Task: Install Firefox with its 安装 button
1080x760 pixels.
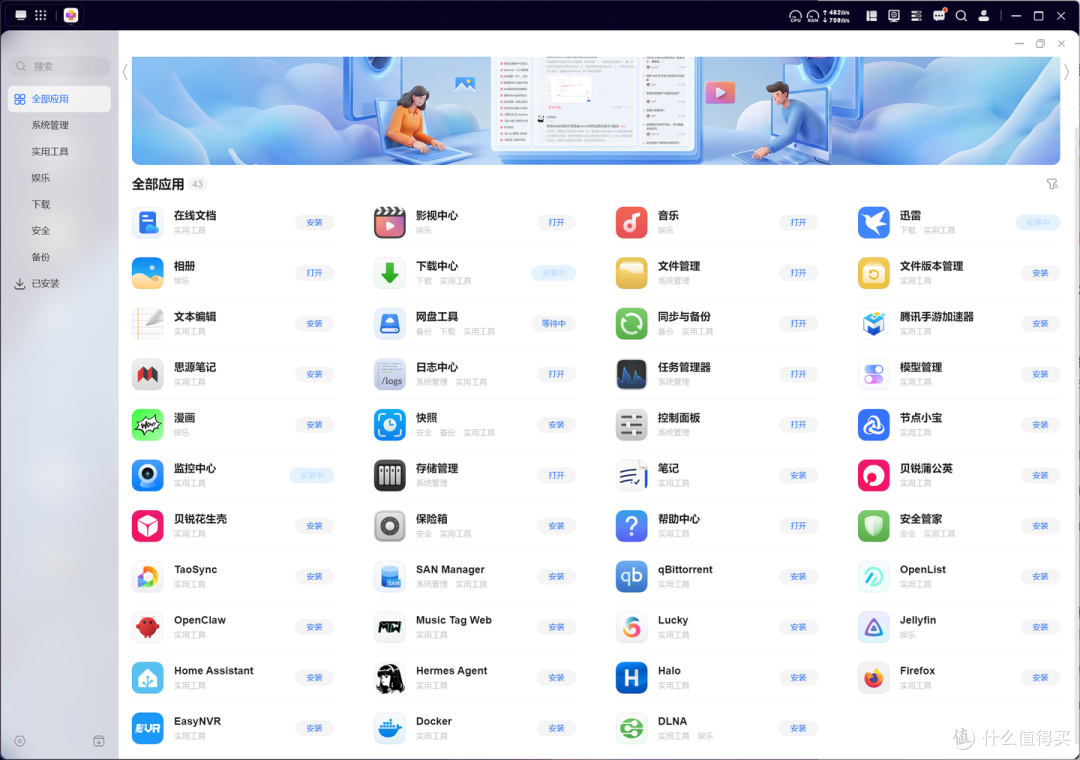Action: coord(1040,677)
